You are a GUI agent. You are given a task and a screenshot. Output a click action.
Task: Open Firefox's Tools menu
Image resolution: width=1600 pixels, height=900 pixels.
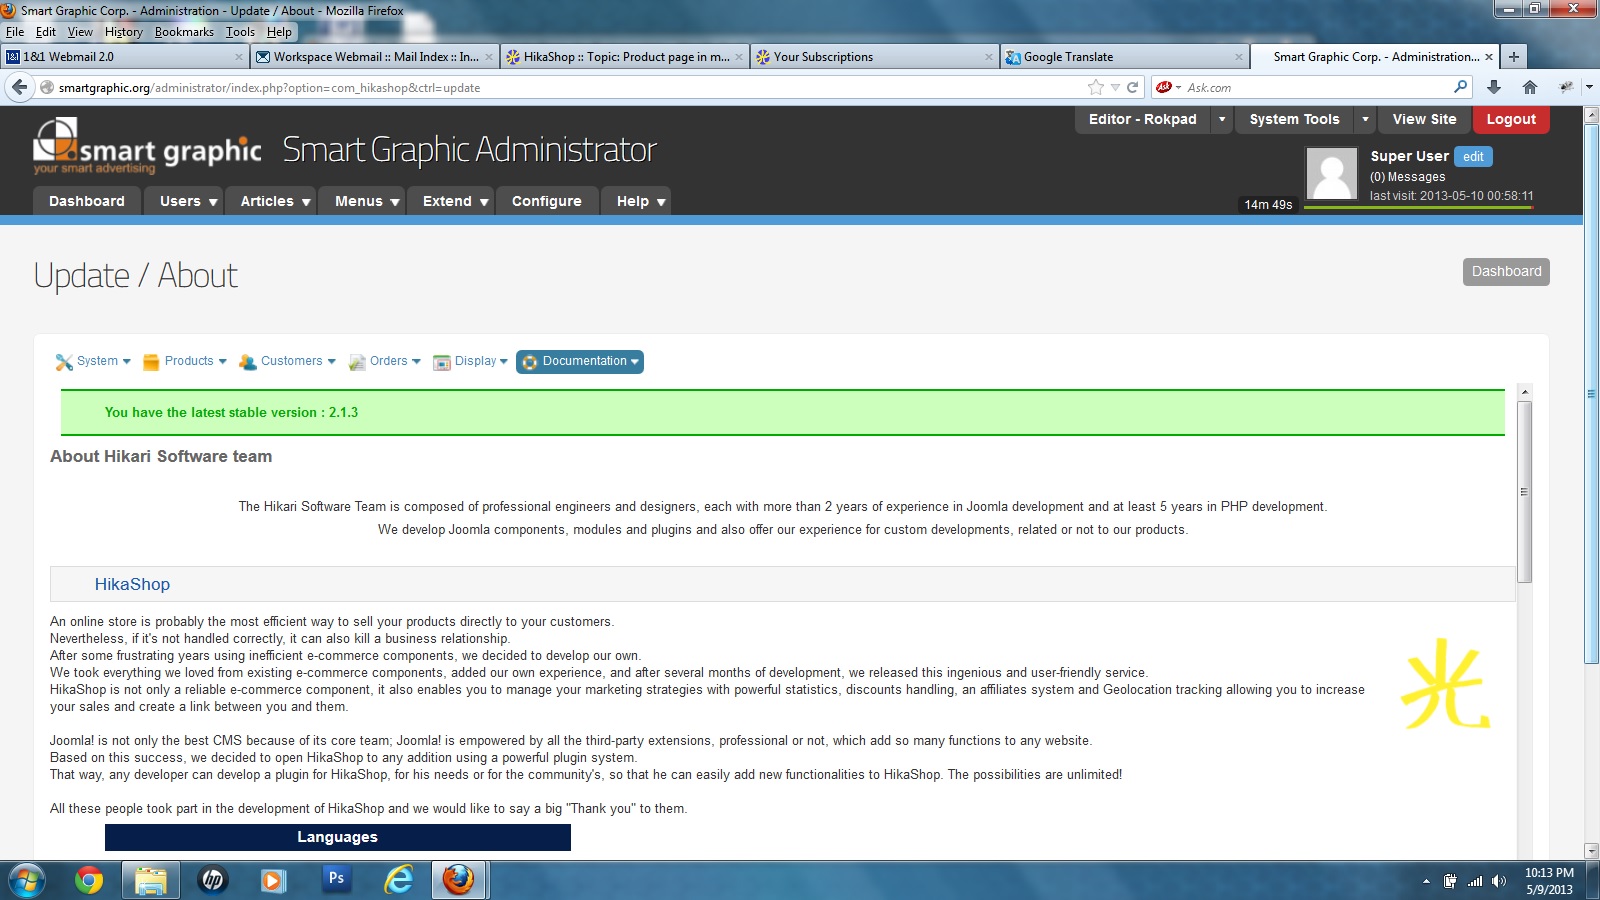240,32
